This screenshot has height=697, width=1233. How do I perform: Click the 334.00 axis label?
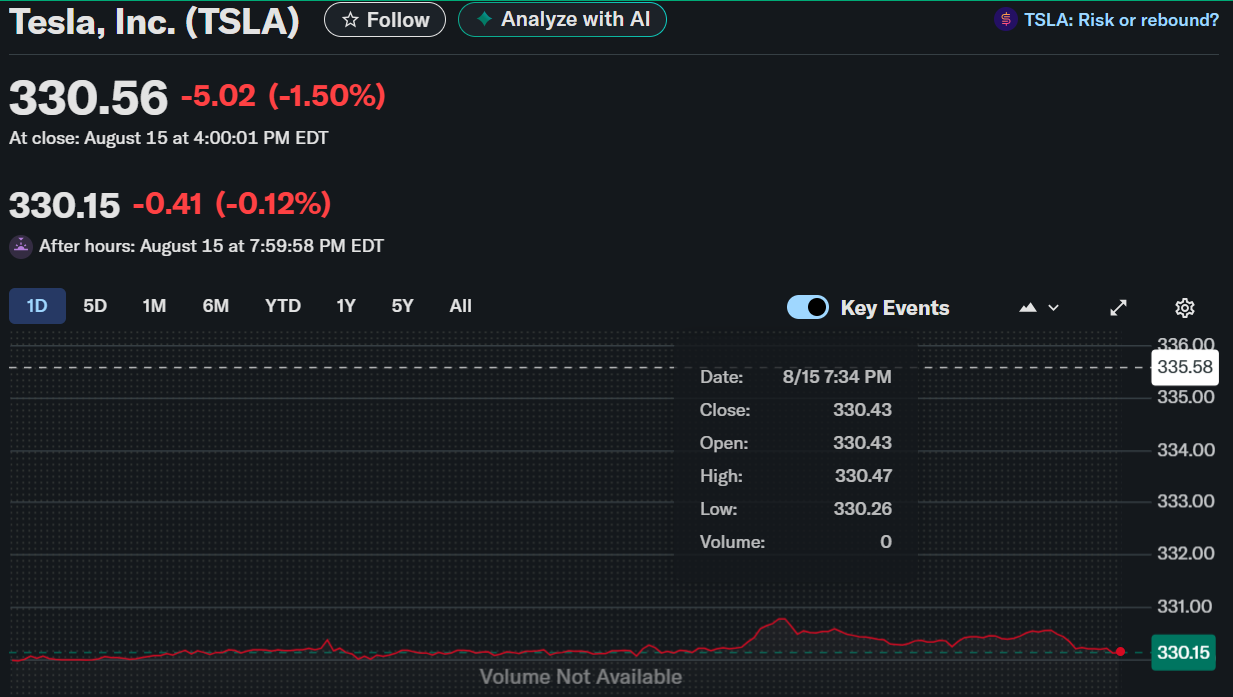[1186, 450]
